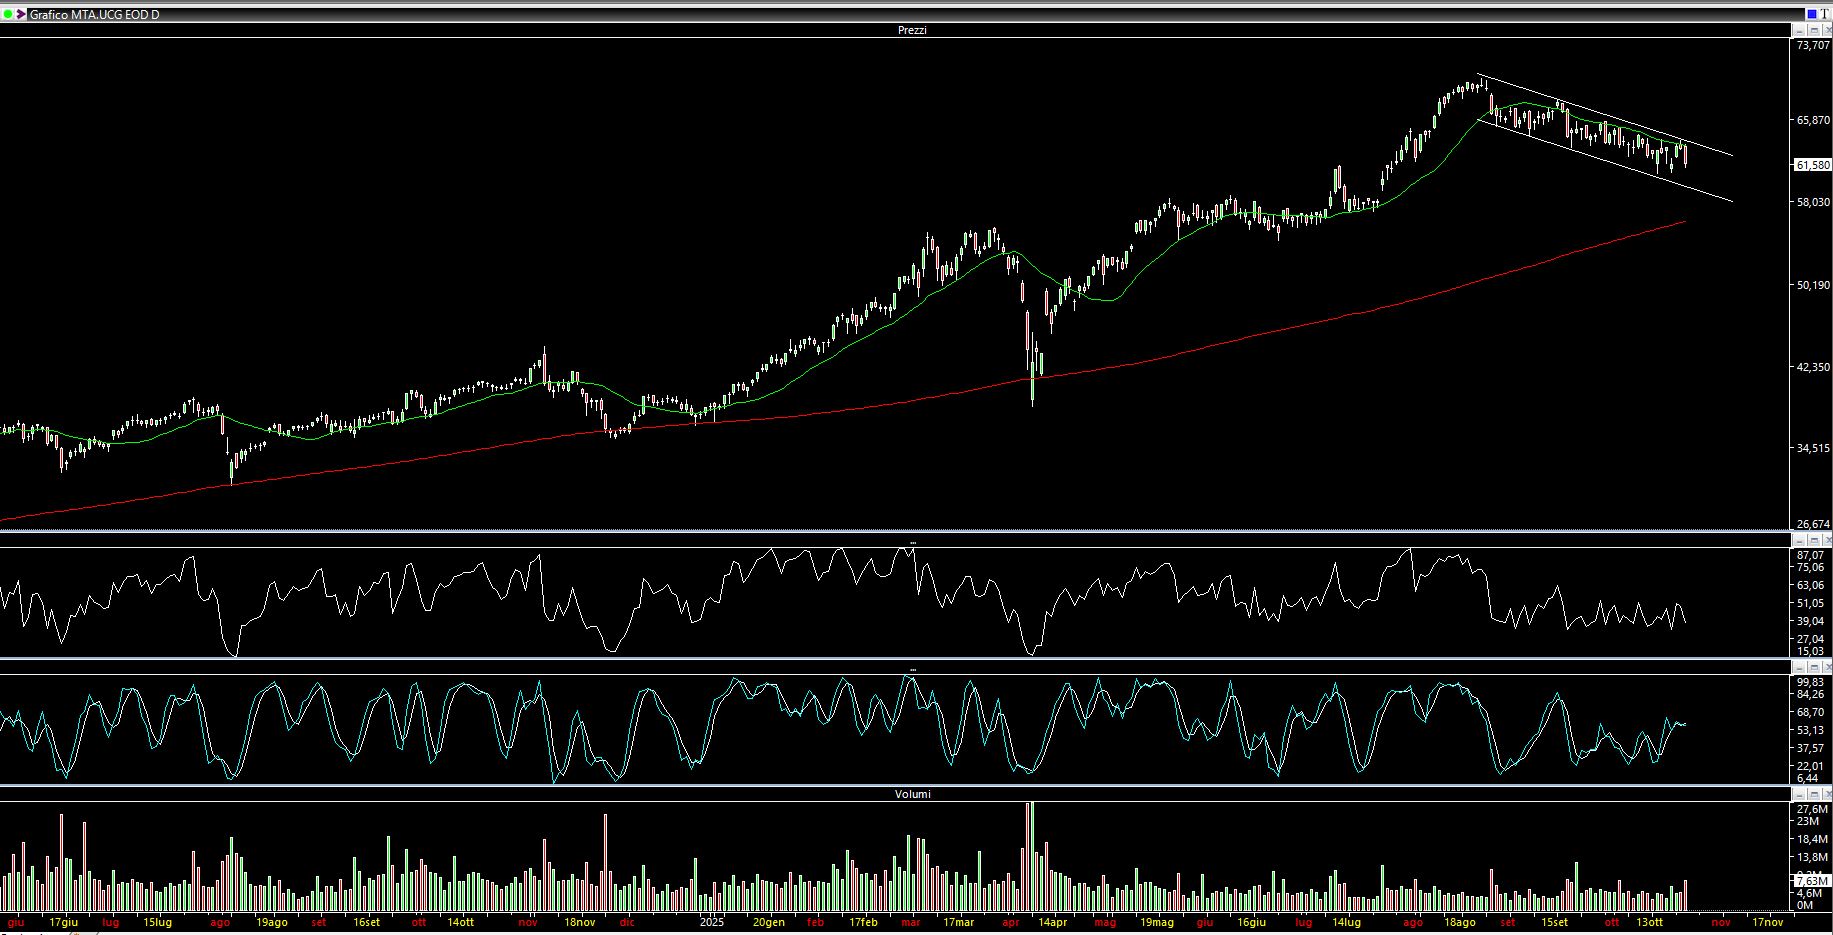
Task: Click the 15,03 oscillator scale value
Action: 1810,651
